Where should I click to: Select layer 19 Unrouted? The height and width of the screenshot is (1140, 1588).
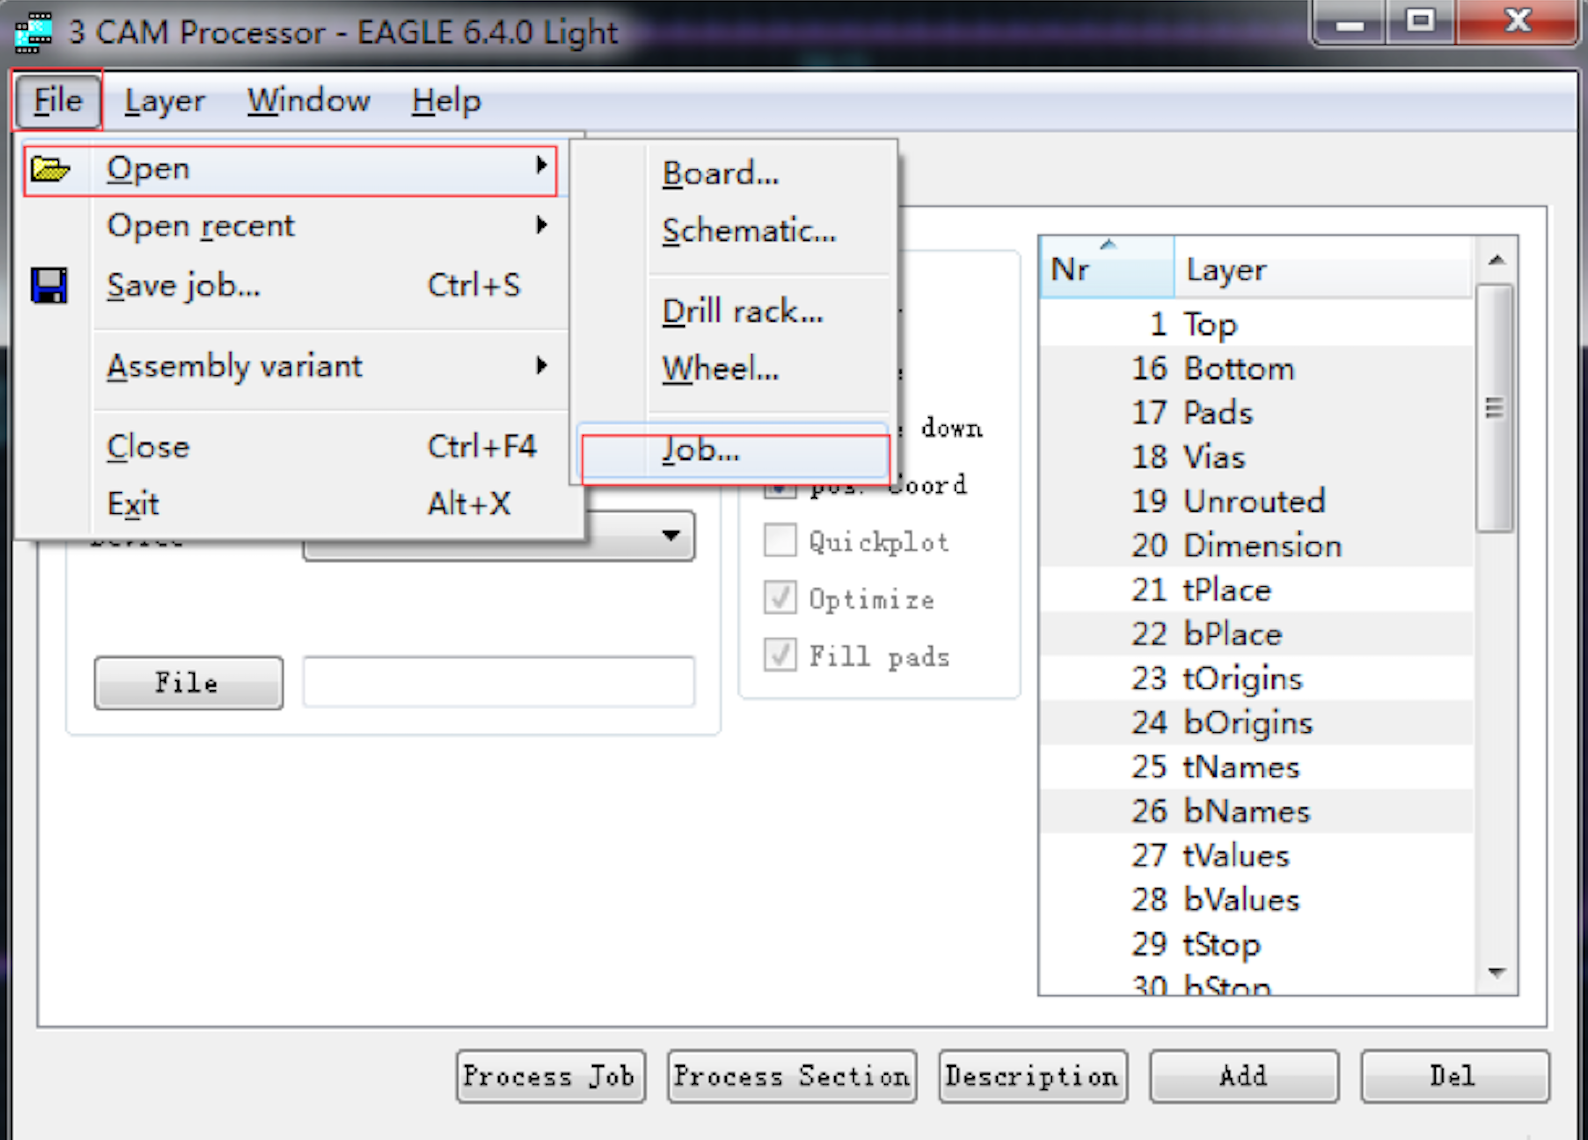[x=1257, y=501]
